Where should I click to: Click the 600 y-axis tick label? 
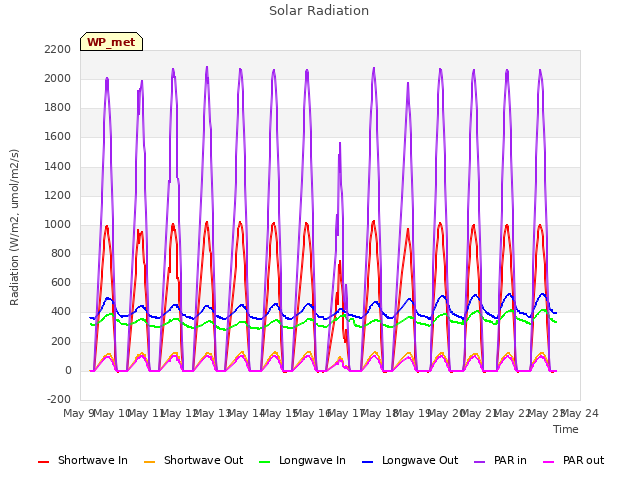tap(61, 283)
